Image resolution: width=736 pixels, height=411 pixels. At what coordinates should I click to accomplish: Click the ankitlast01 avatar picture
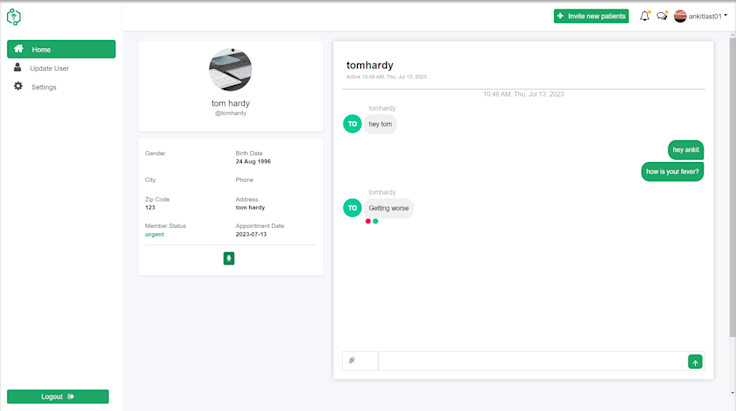click(x=680, y=16)
